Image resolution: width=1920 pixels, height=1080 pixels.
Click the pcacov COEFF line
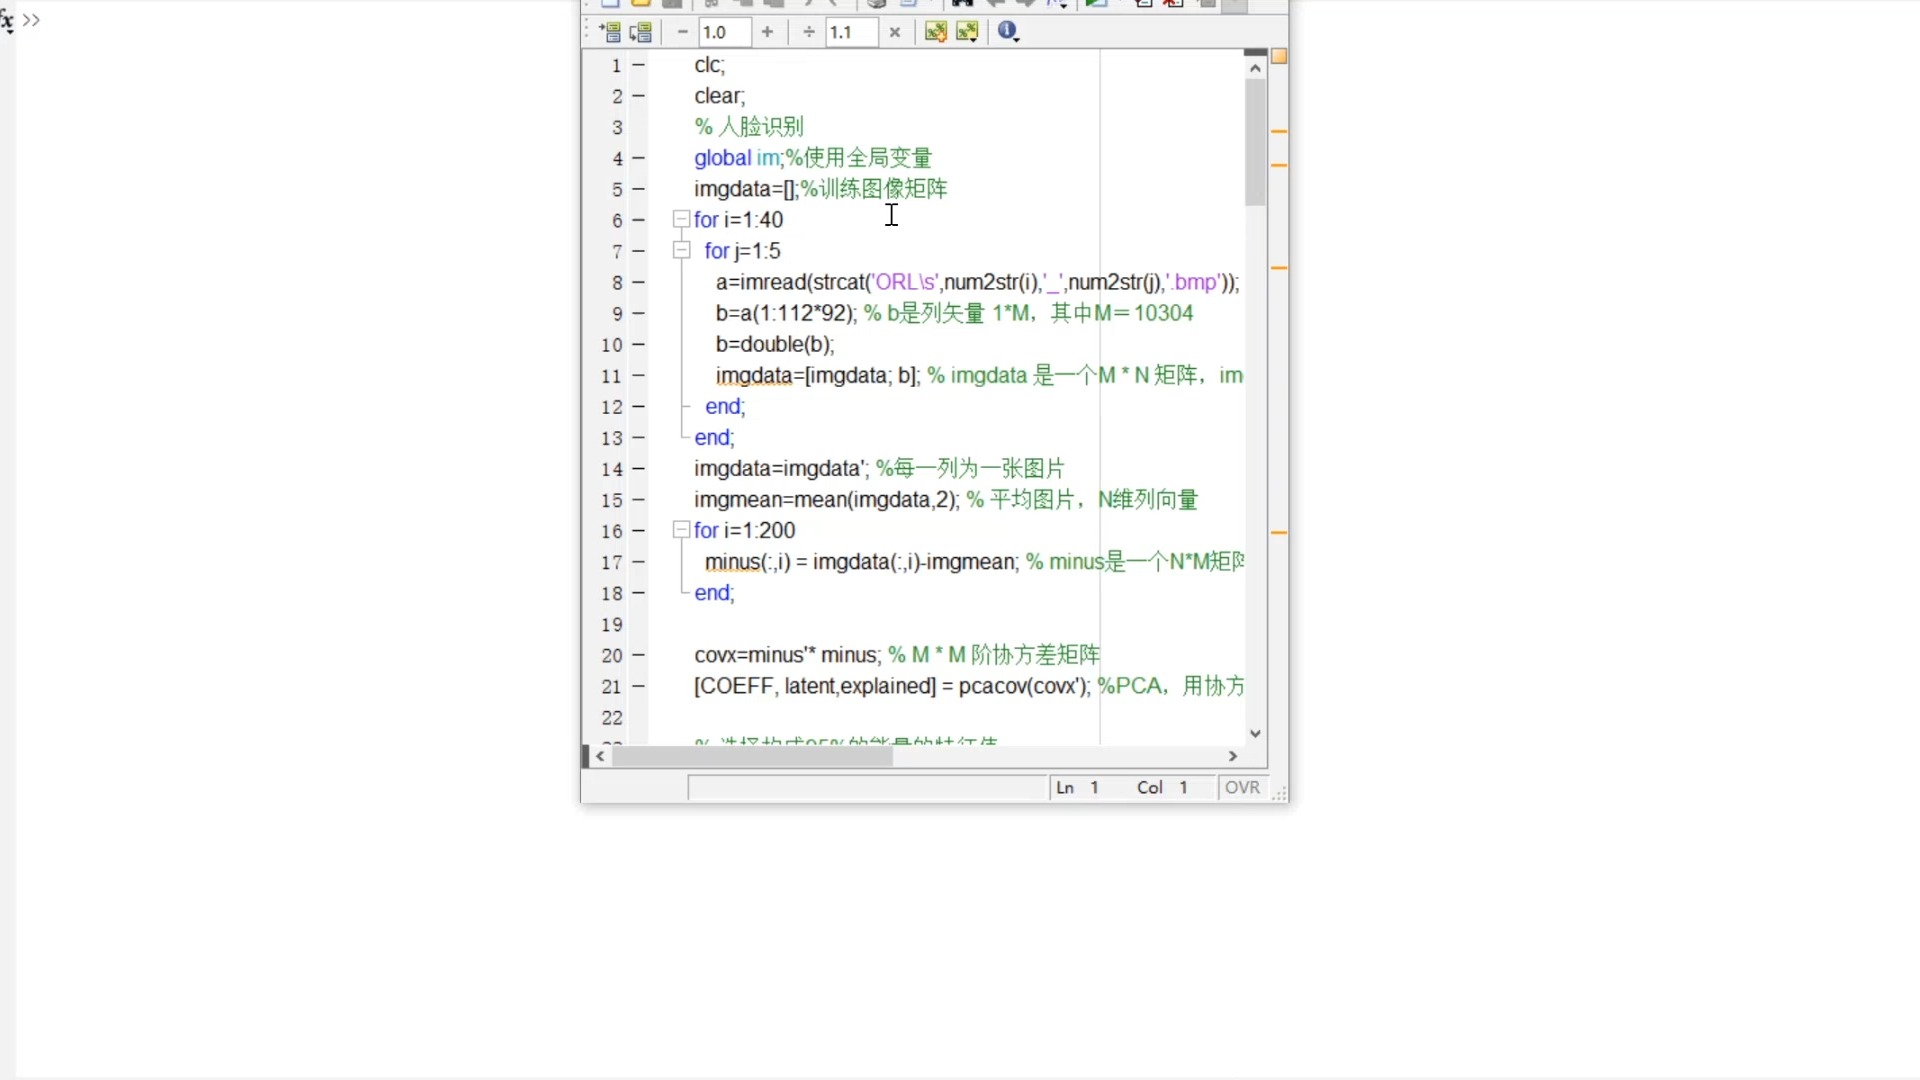coord(893,686)
